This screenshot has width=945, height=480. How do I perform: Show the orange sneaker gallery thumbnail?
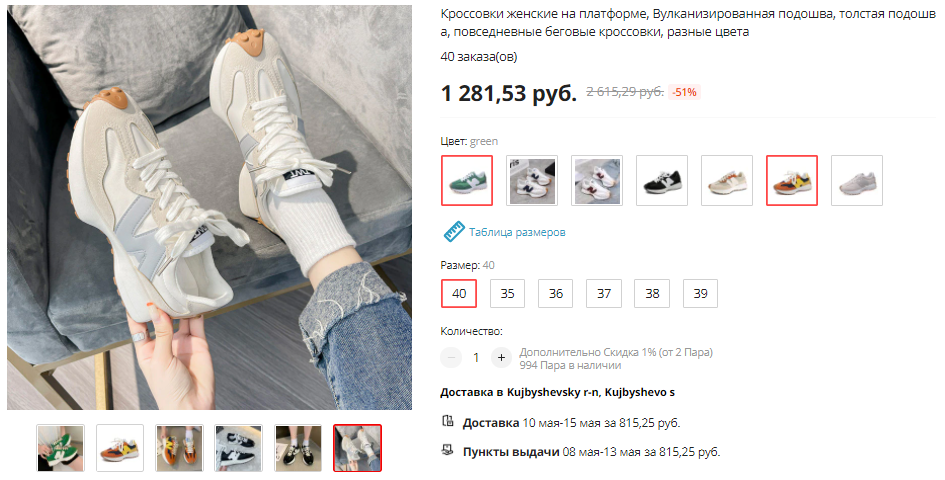120,448
